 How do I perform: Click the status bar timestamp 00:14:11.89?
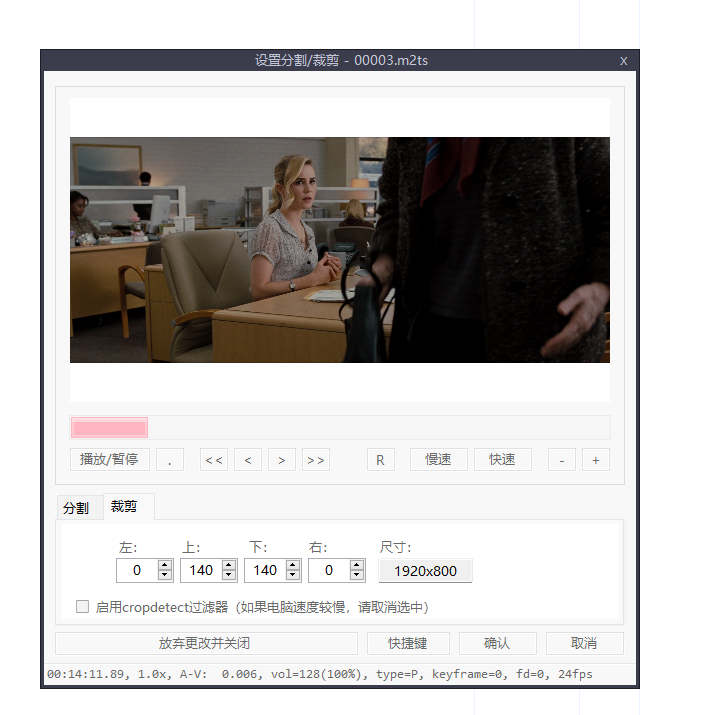[85, 674]
